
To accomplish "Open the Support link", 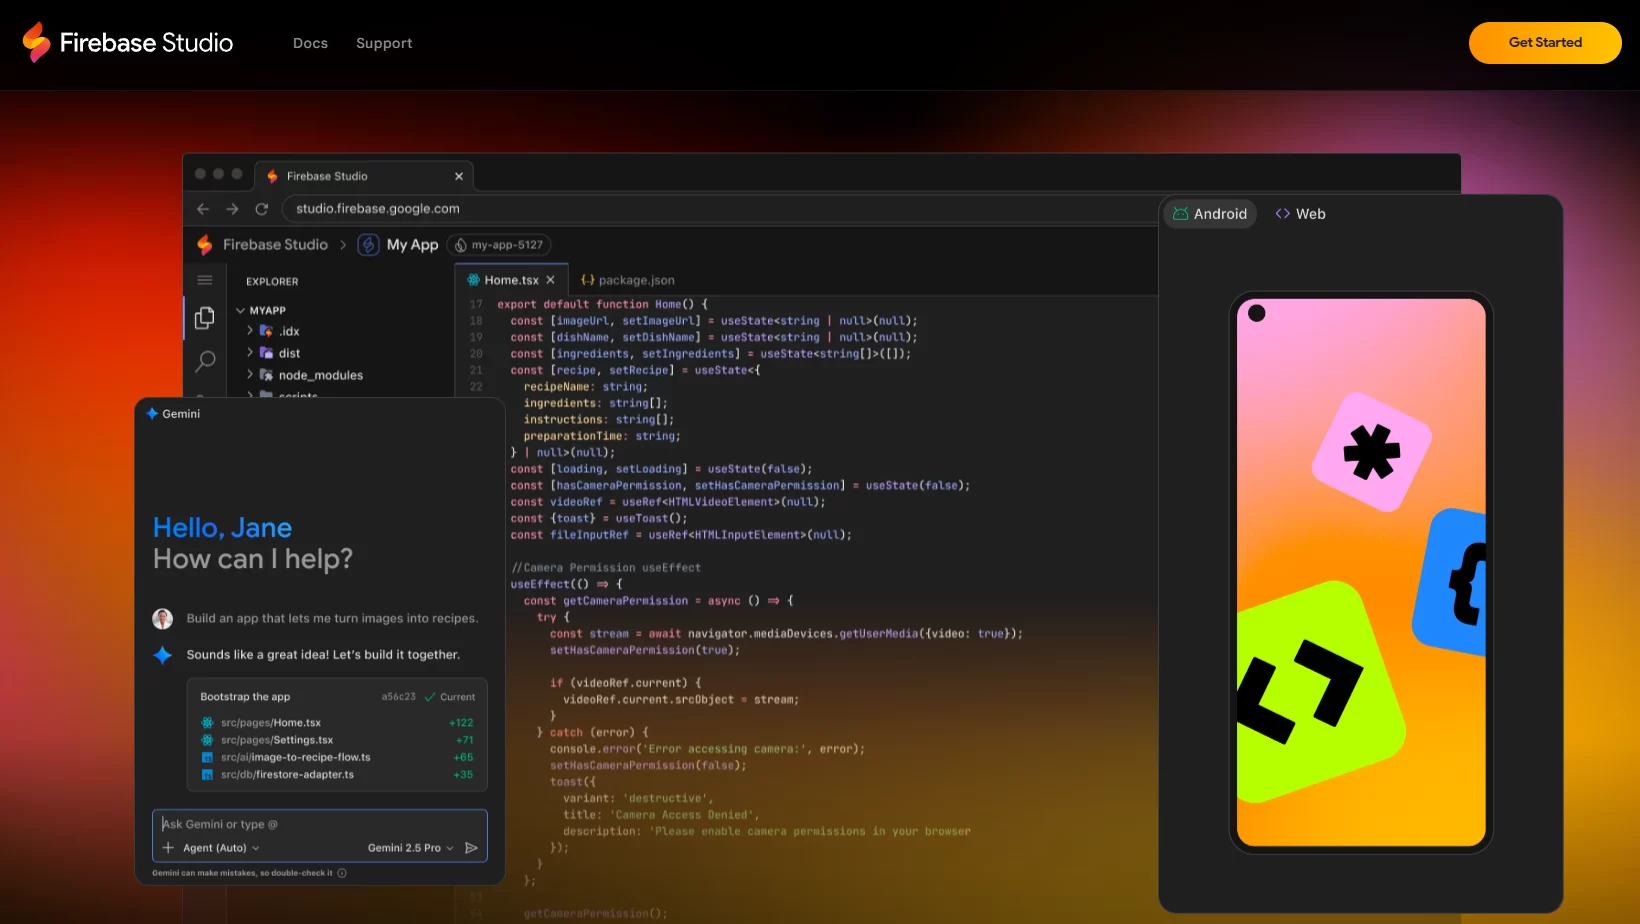I will pos(384,43).
